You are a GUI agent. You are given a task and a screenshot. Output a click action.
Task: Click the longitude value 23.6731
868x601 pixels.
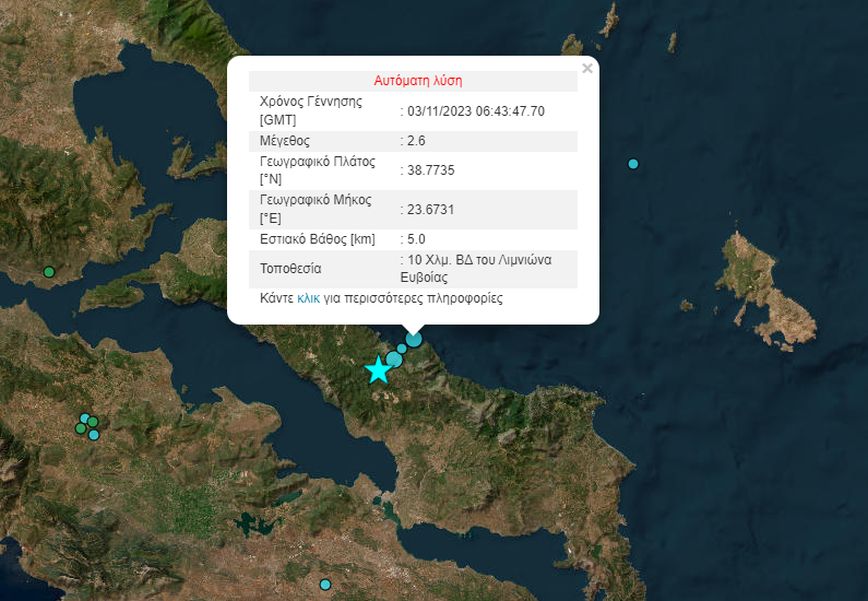[x=430, y=209]
